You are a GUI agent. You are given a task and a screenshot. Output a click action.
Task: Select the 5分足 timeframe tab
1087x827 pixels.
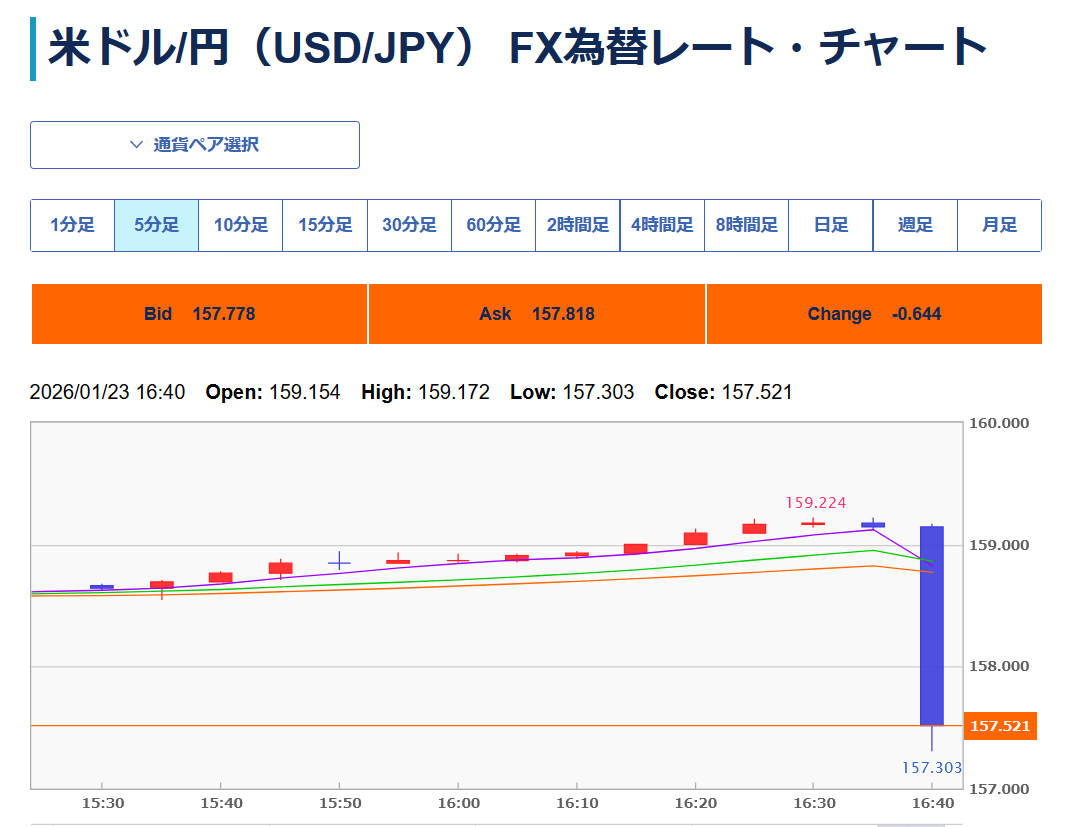[x=156, y=225]
